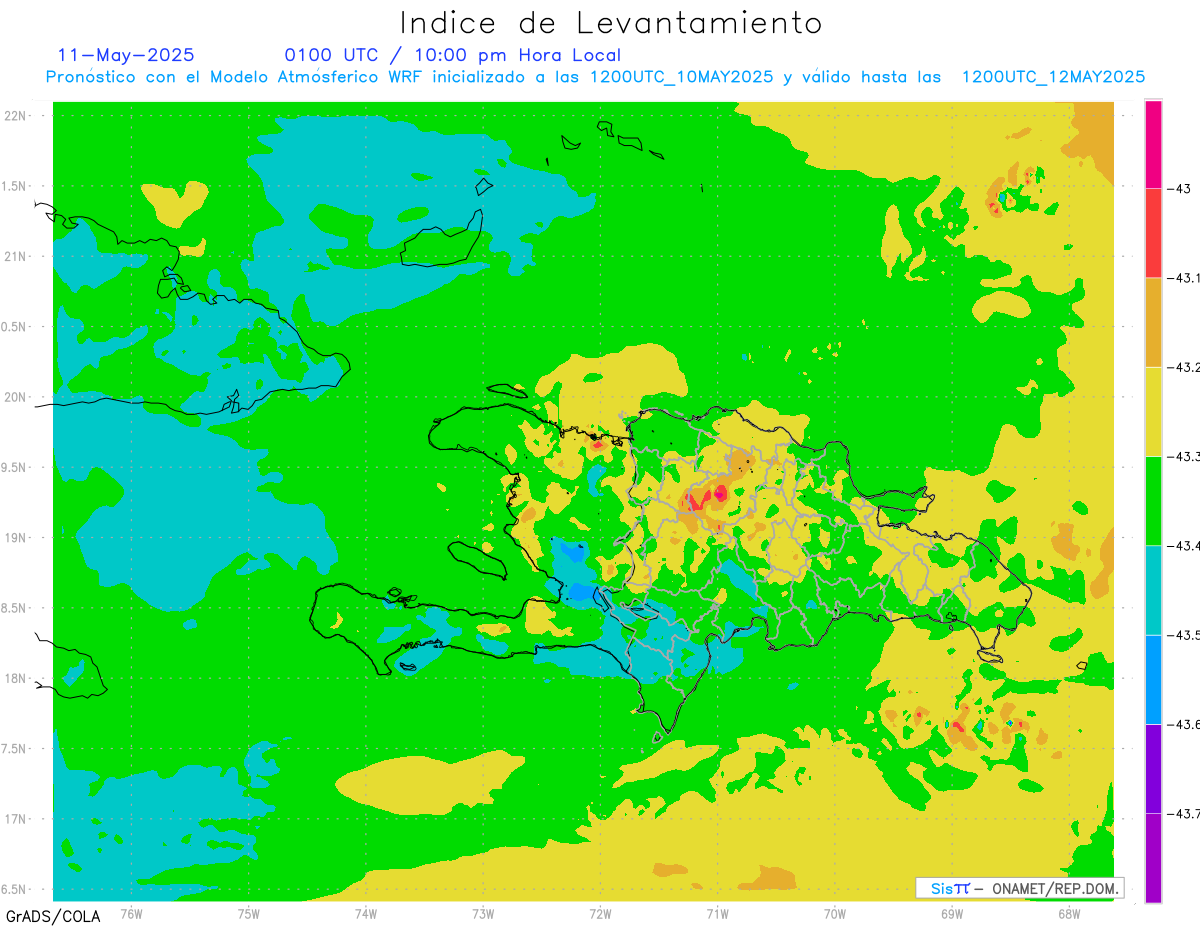The height and width of the screenshot is (927, 1200).
Task: Click the '71W' longitude label
Action: pyautogui.click(x=717, y=913)
